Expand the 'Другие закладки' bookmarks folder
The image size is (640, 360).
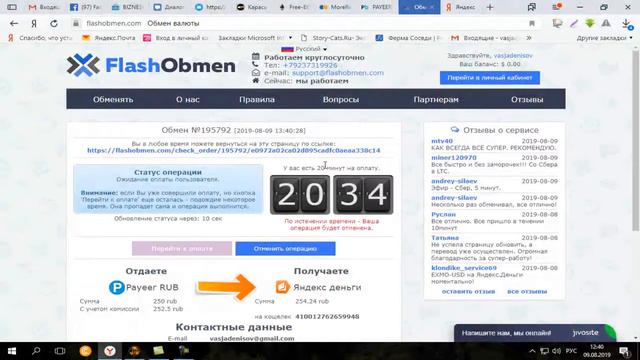click(x=604, y=38)
